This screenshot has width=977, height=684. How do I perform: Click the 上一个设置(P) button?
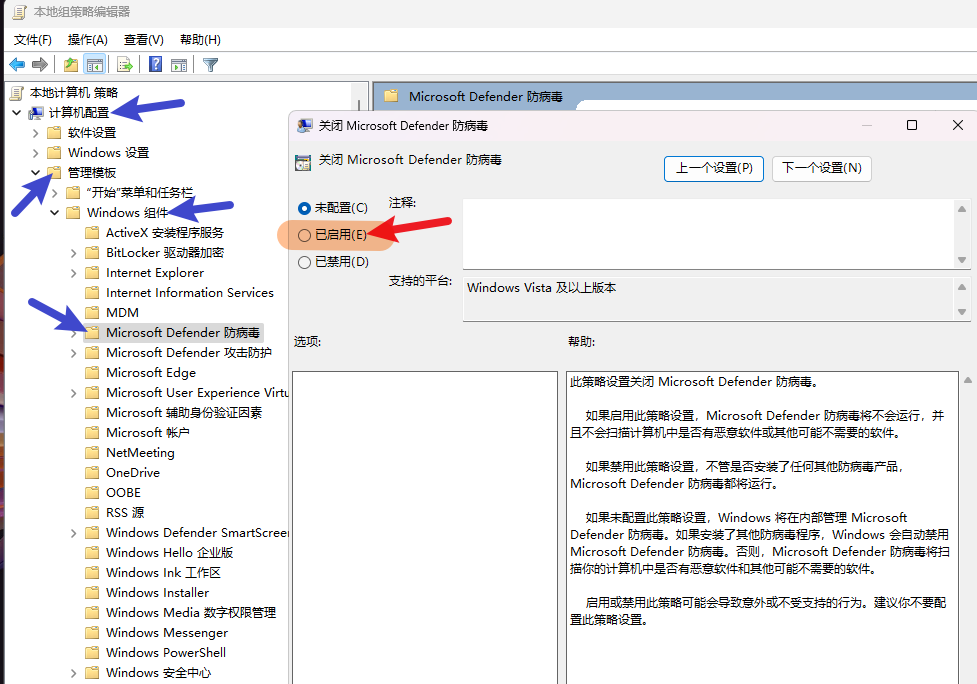pyautogui.click(x=713, y=168)
